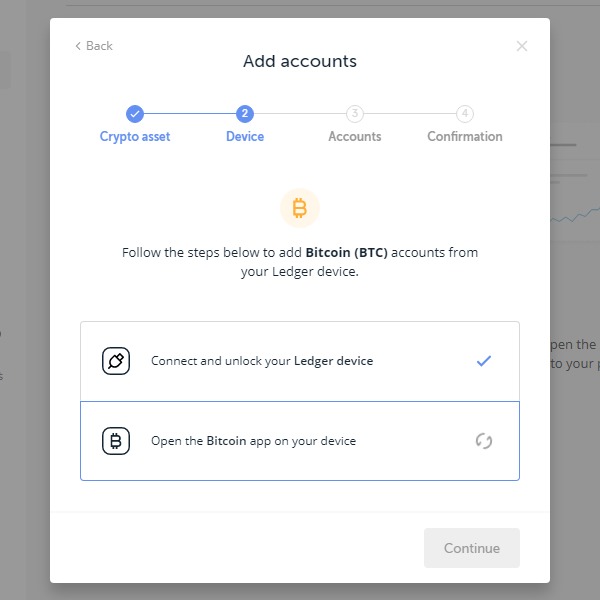Click the Add accounts title

click(300, 61)
